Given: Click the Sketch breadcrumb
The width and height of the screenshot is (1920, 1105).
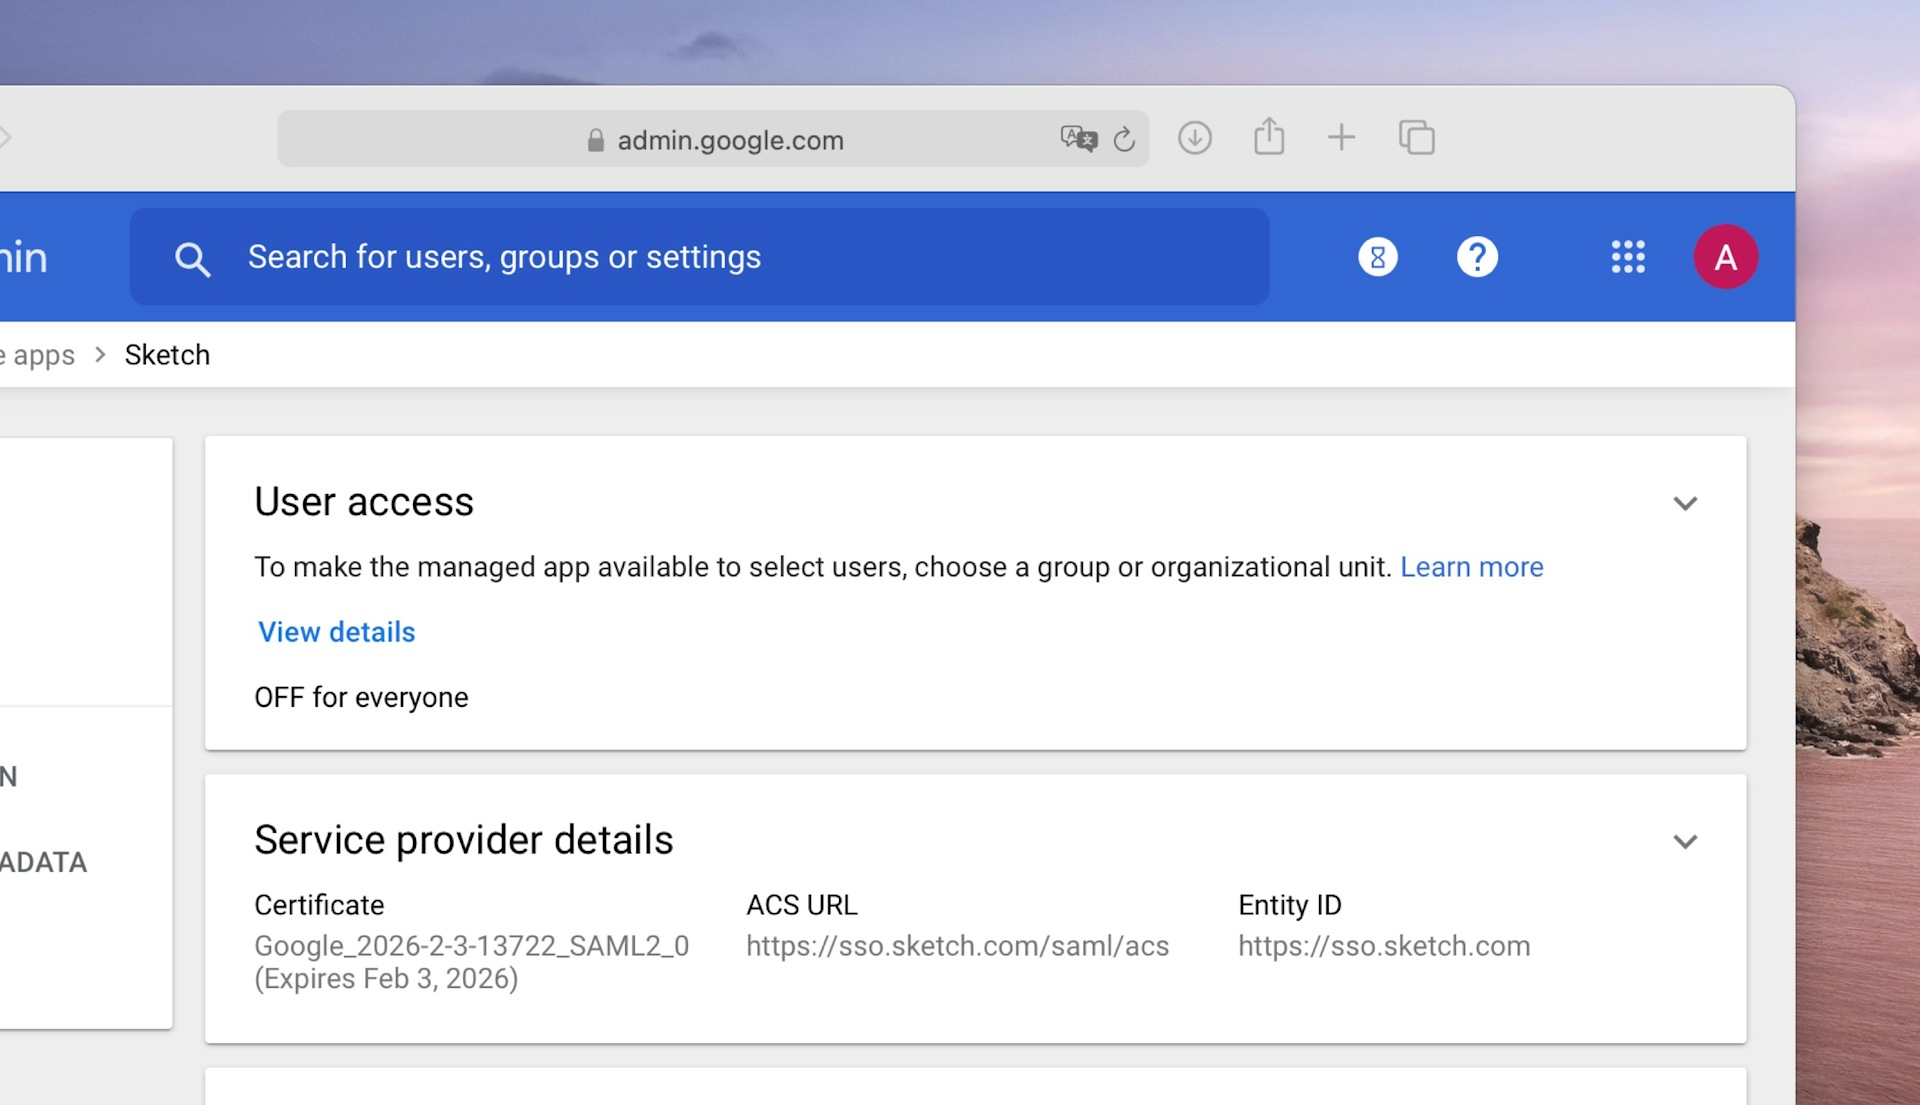Looking at the screenshot, I should tap(167, 355).
